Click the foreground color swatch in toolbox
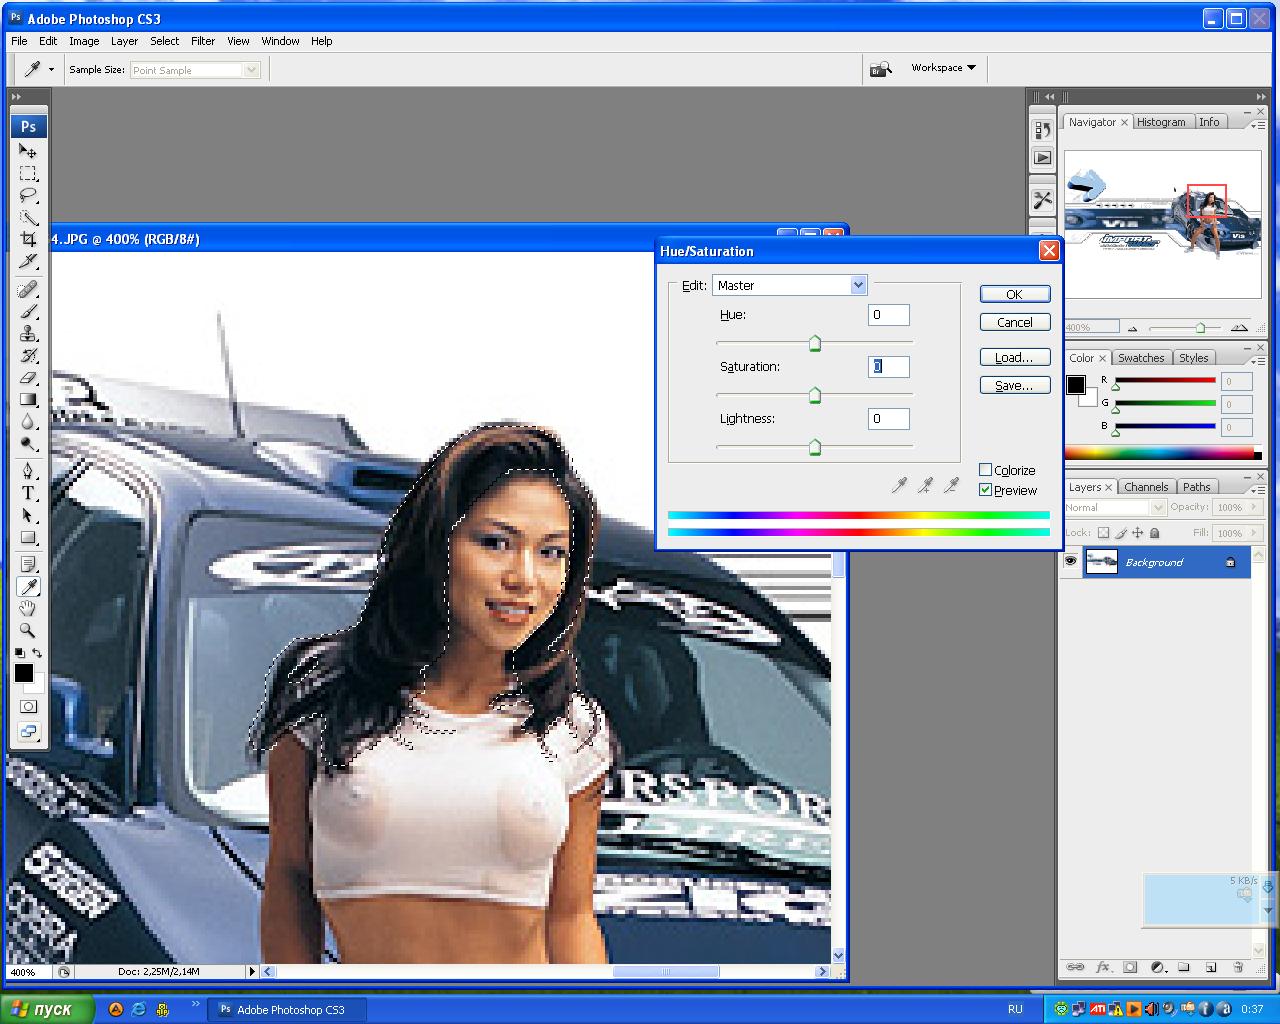The height and width of the screenshot is (1024, 1280). (x=23, y=673)
